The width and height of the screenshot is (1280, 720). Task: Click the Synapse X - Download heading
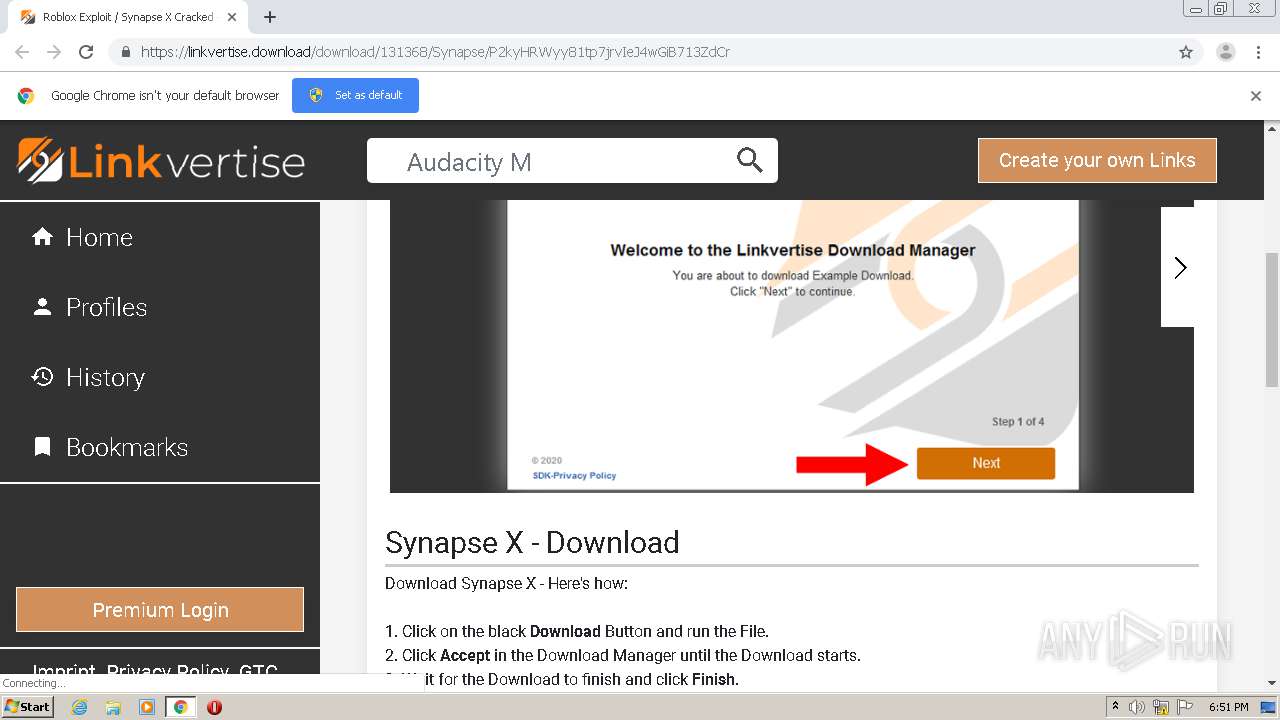pos(532,542)
